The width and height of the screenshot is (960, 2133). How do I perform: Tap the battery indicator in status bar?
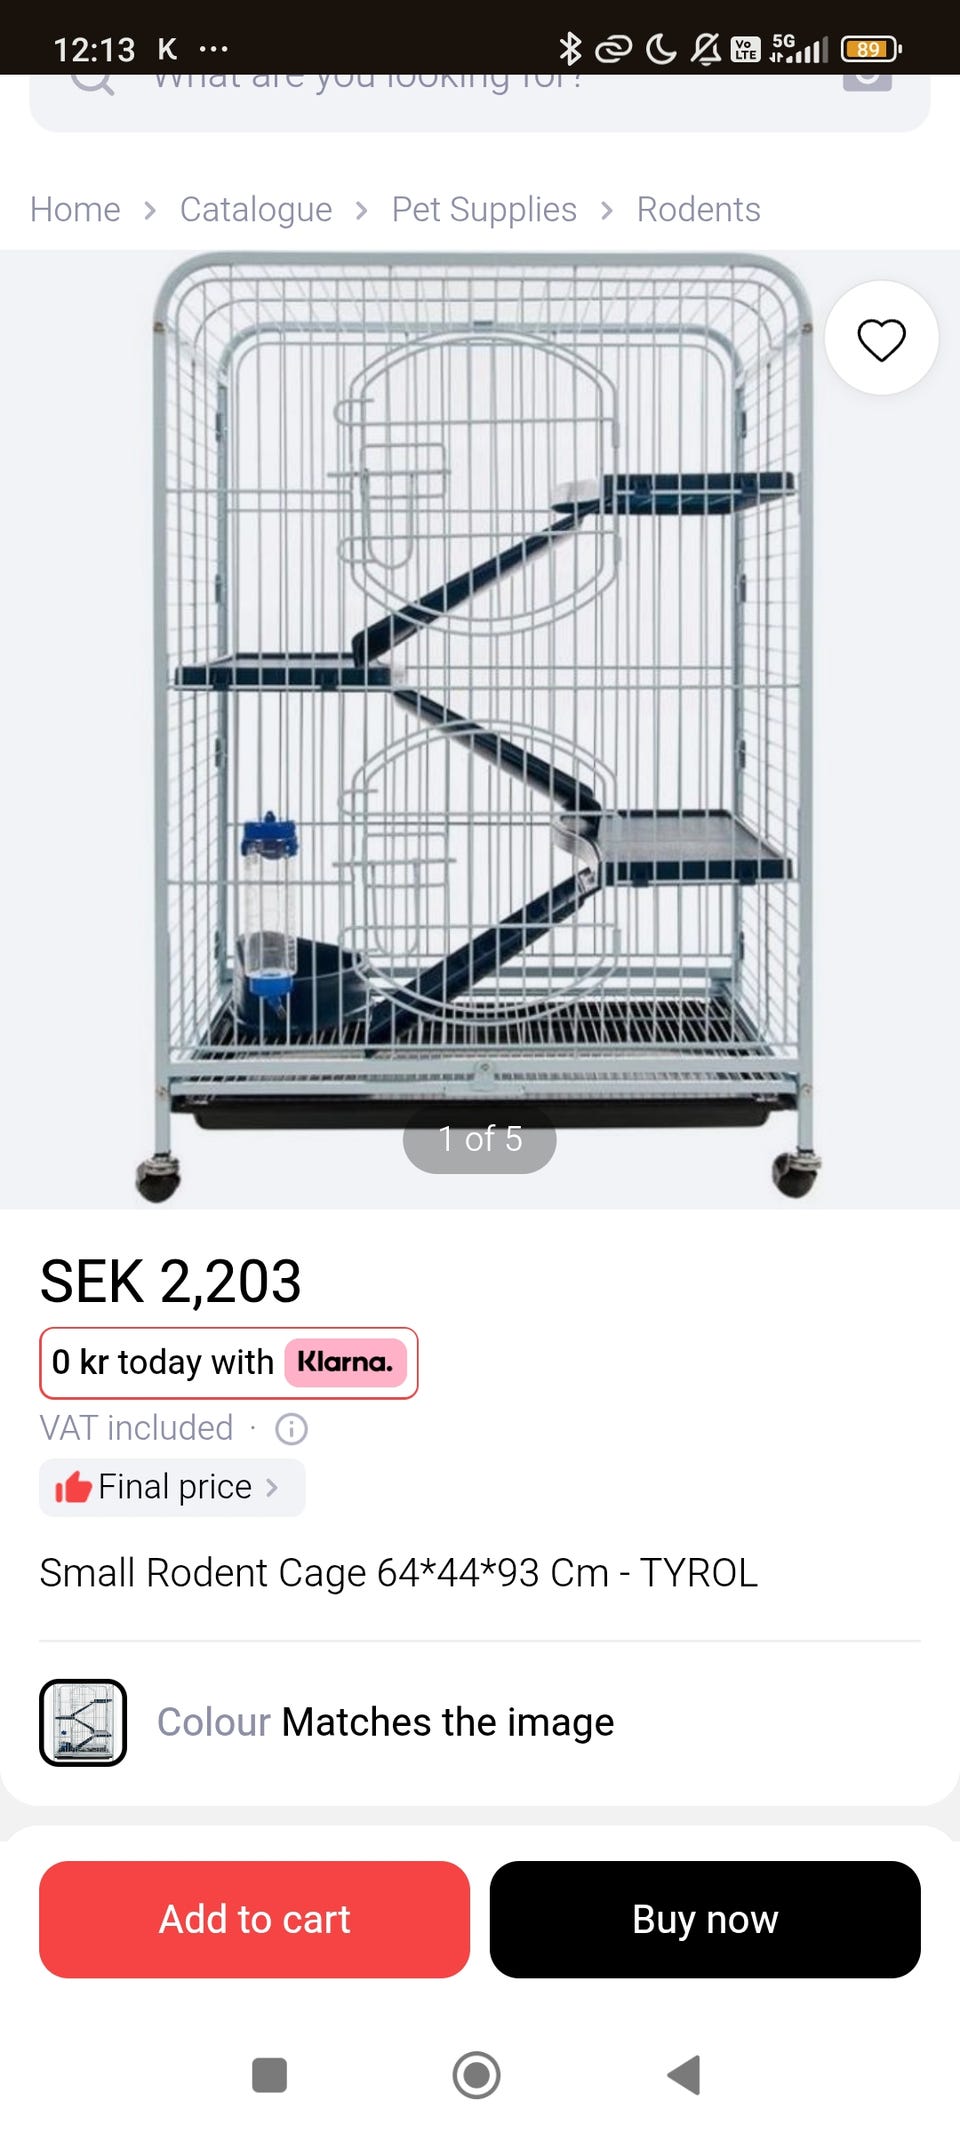coord(870,48)
